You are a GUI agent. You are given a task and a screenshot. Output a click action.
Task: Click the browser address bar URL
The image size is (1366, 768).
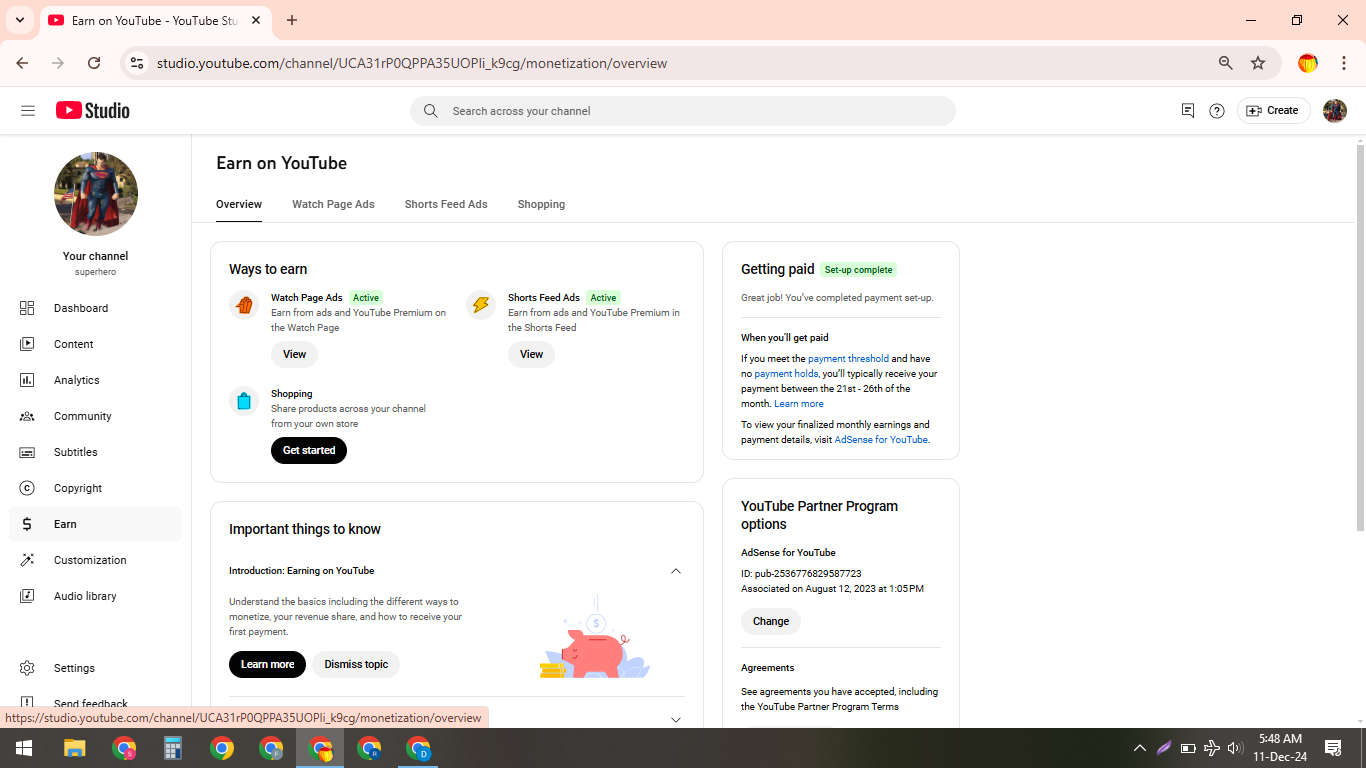(x=412, y=63)
